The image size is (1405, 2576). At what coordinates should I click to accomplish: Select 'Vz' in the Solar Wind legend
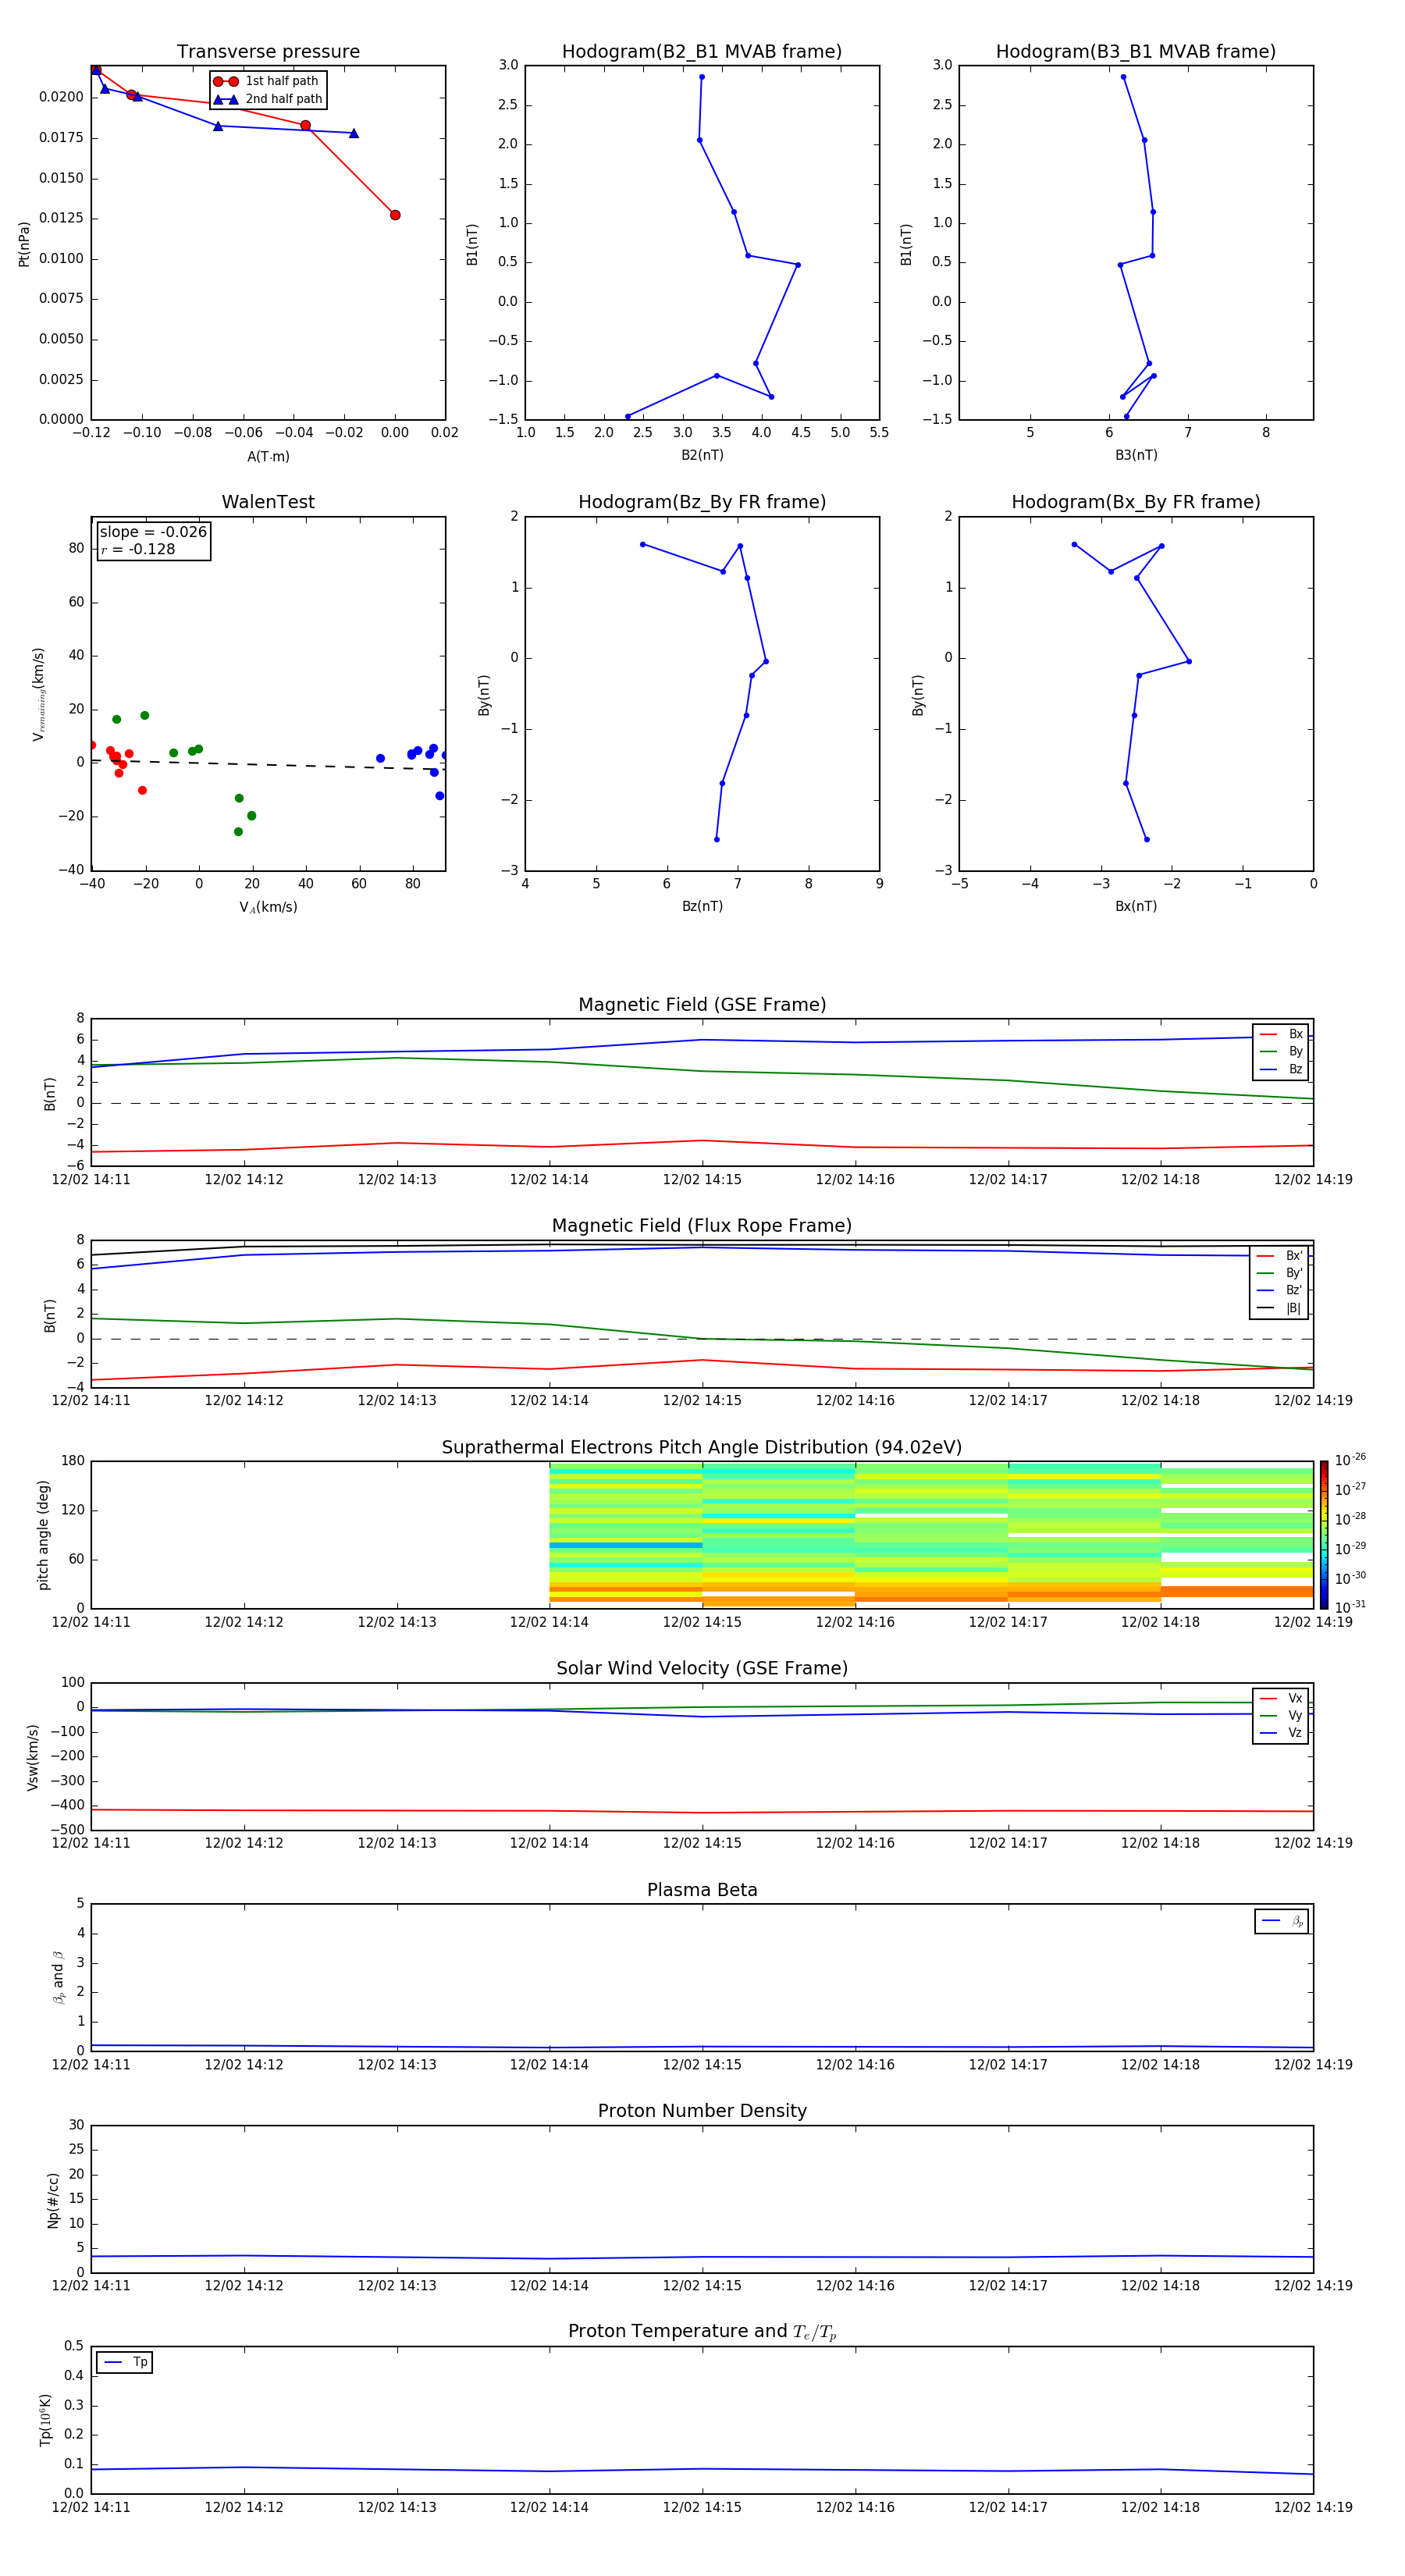[1281, 1733]
